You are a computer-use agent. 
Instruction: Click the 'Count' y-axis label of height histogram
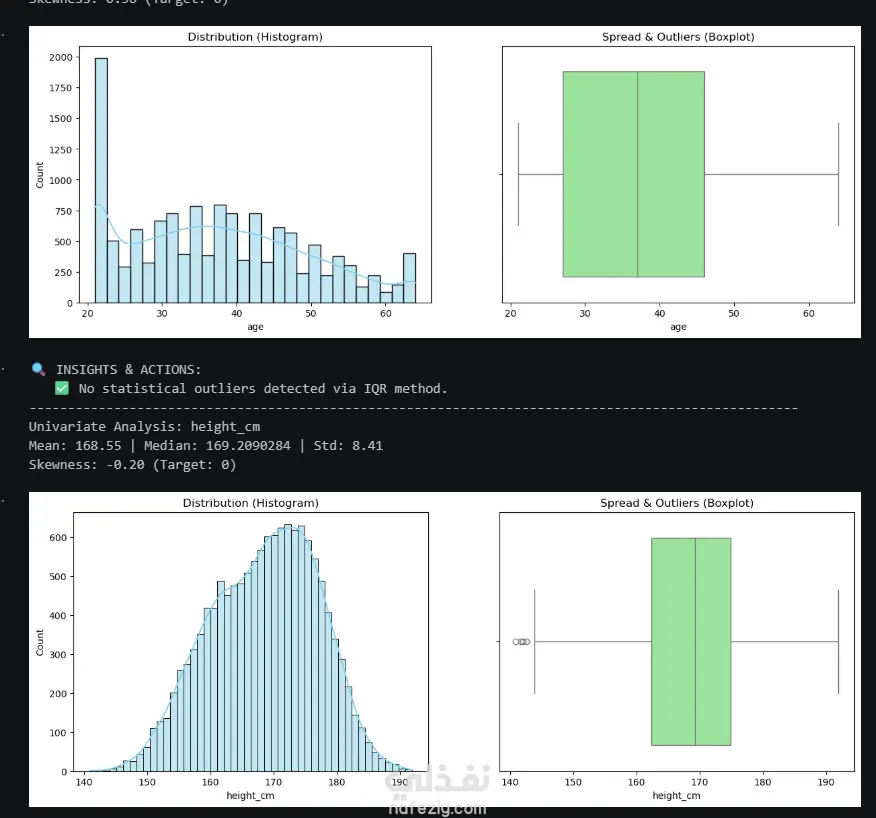tap(40, 642)
